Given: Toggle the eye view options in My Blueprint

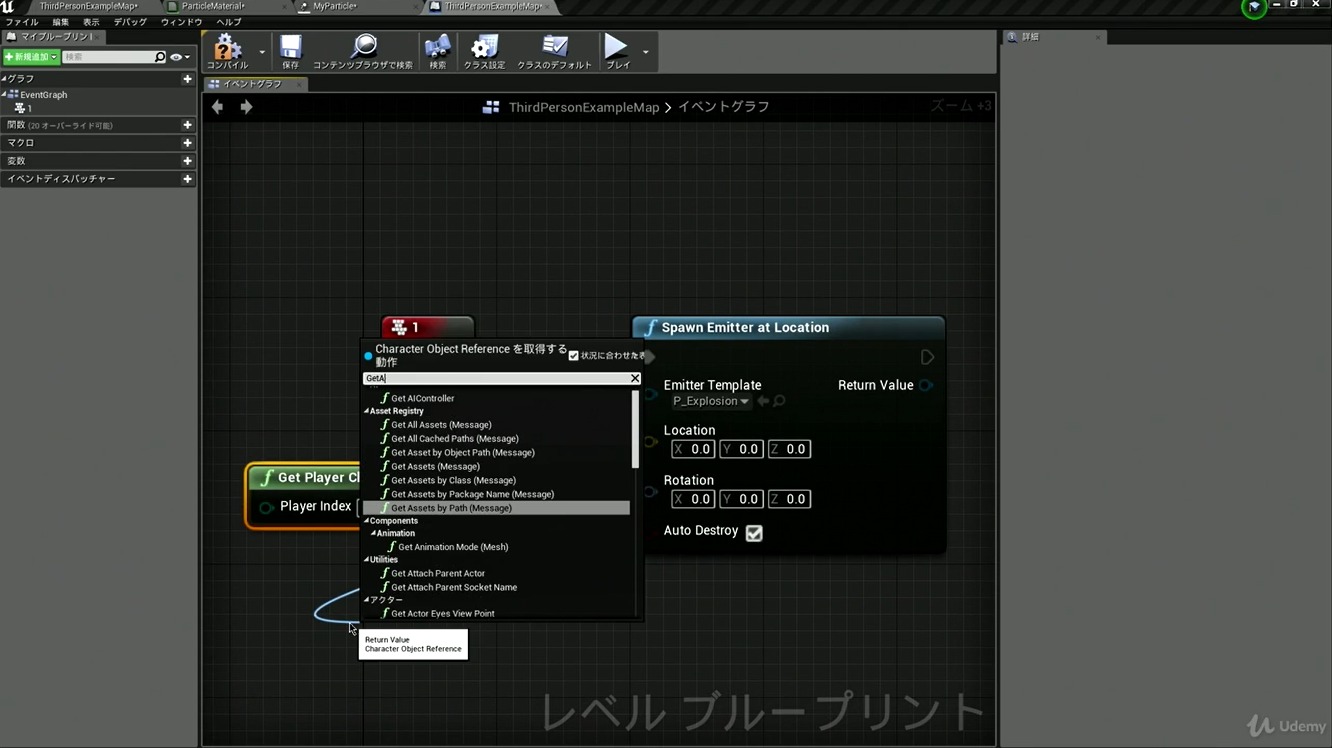Looking at the screenshot, I should (177, 57).
